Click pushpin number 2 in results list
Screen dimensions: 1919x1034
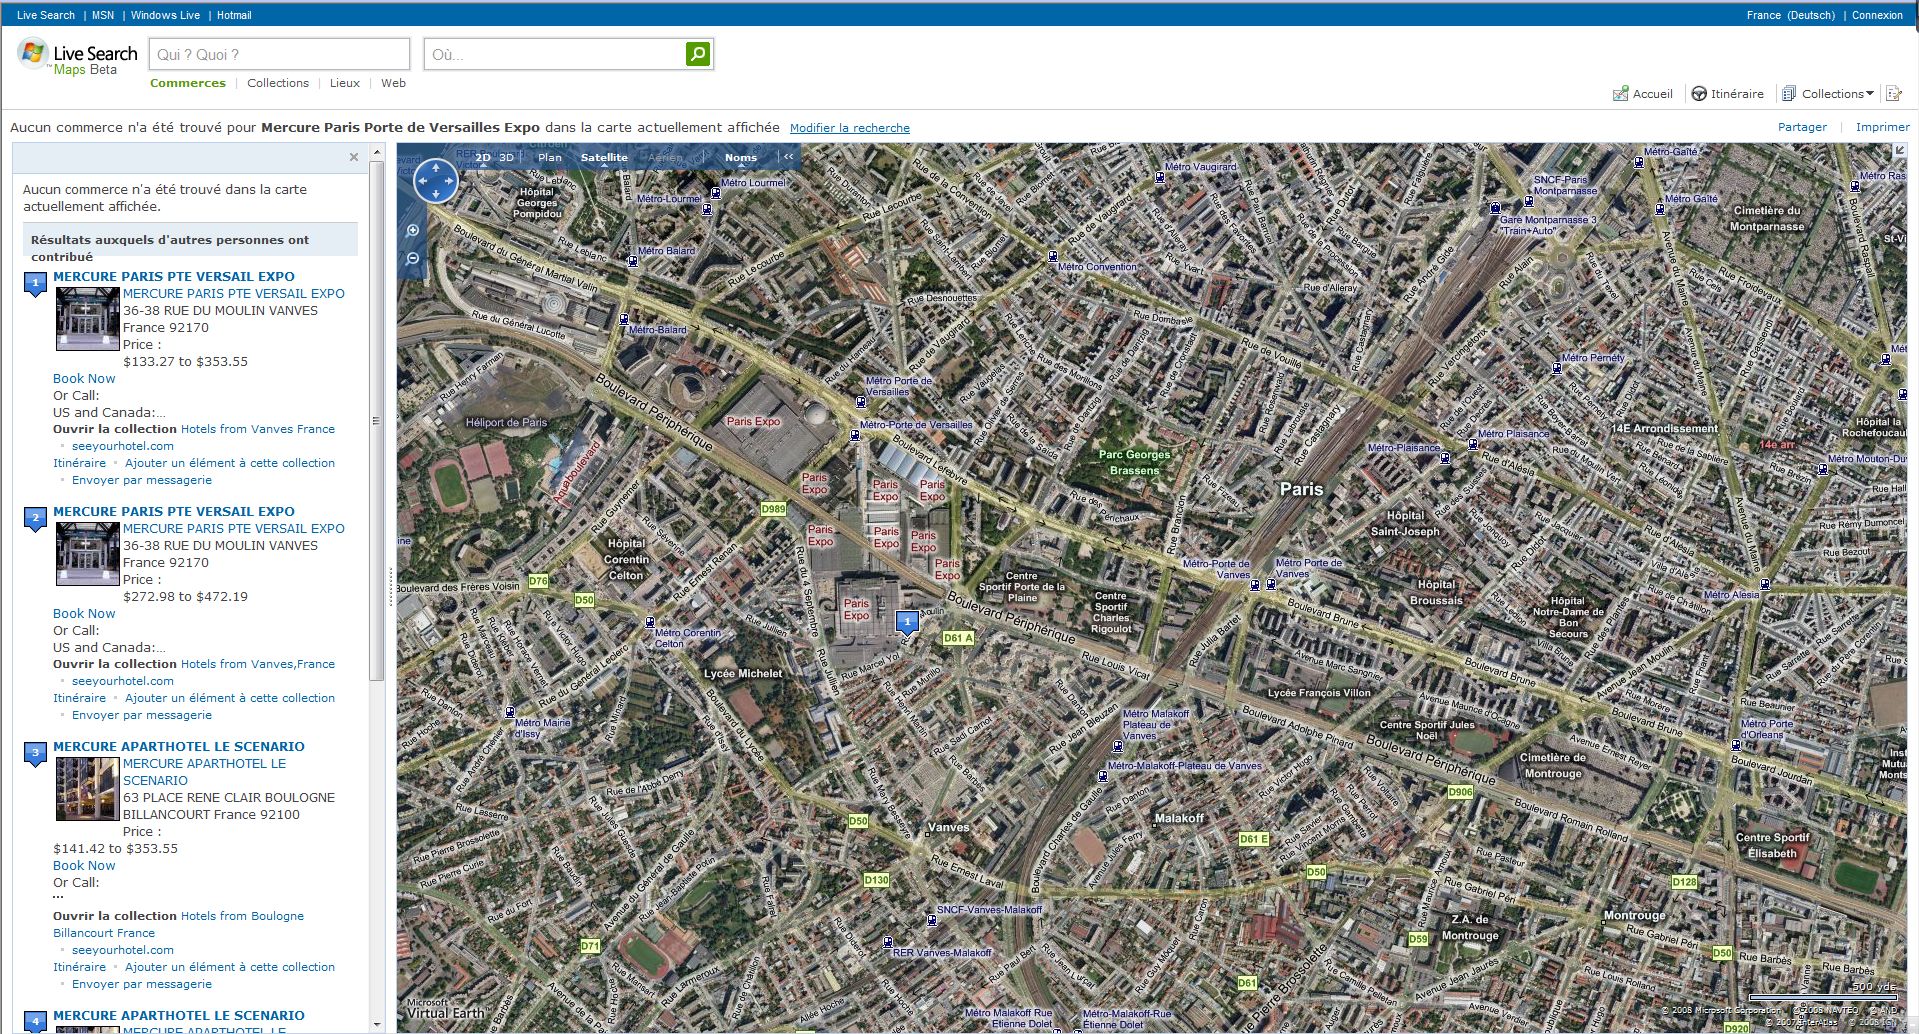point(35,520)
